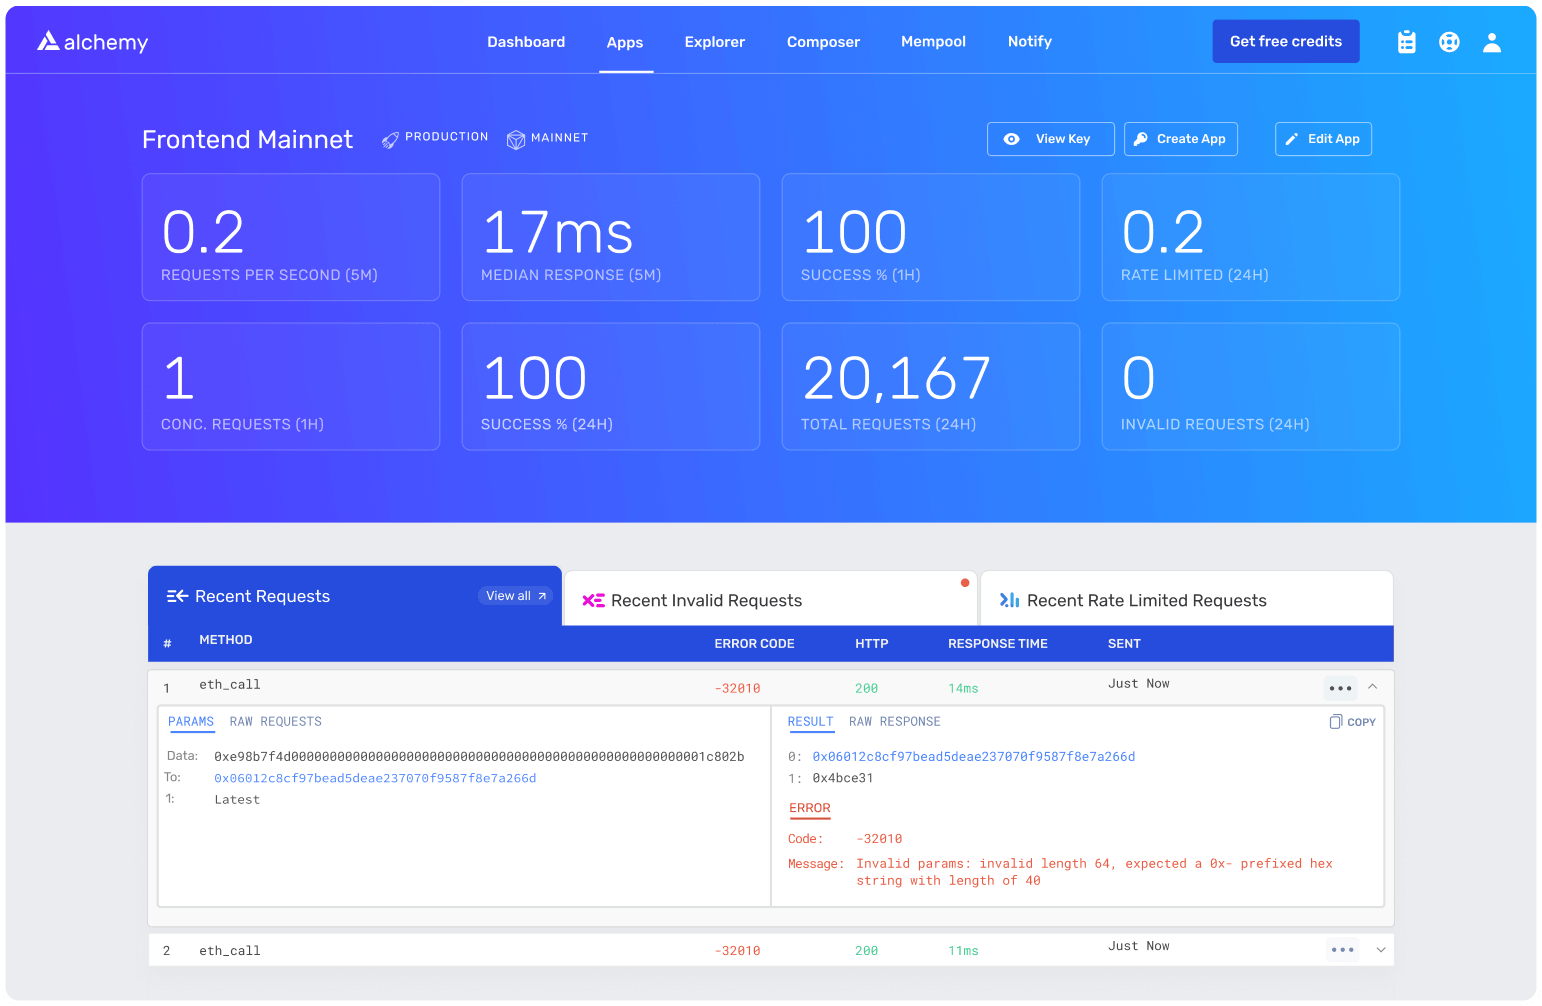The image size is (1542, 1006).
Task: Click the 14ms response time
Action: [x=963, y=689]
